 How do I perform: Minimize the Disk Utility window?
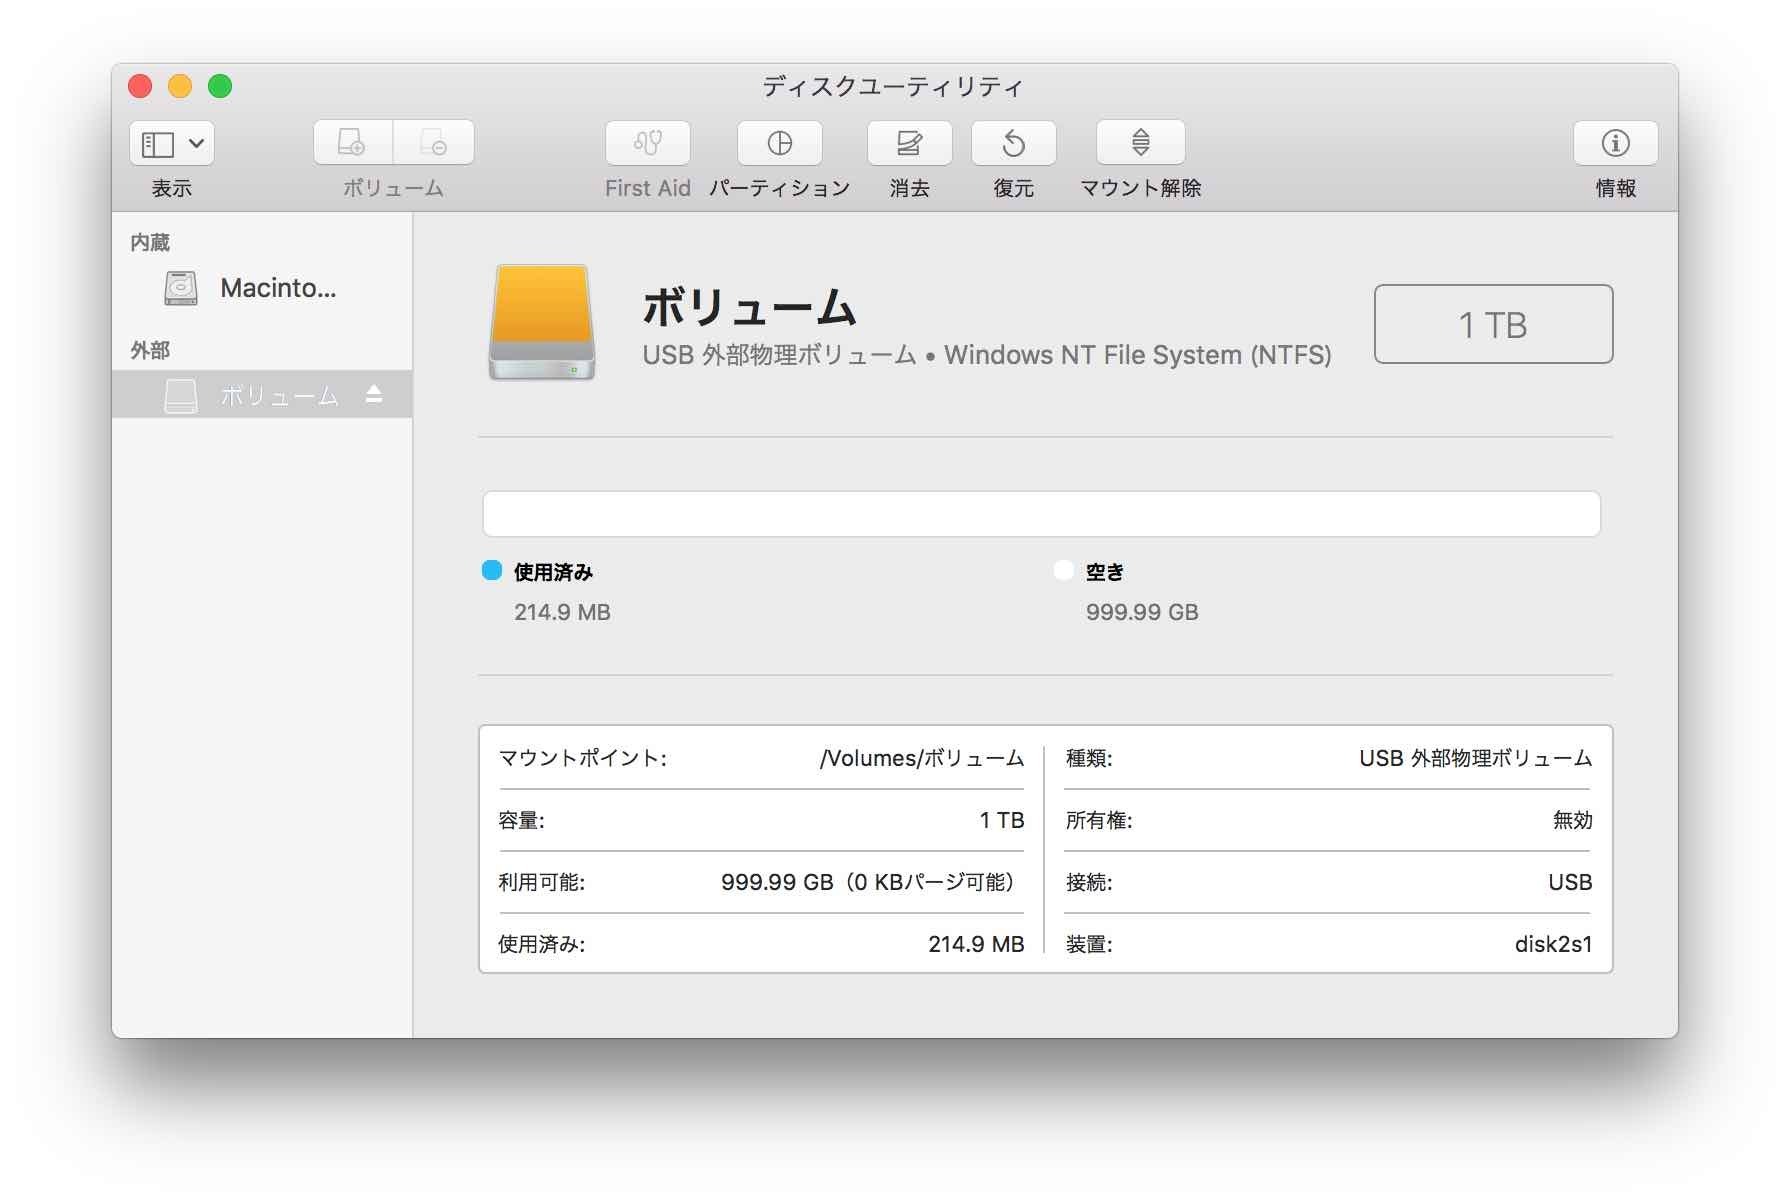180,86
